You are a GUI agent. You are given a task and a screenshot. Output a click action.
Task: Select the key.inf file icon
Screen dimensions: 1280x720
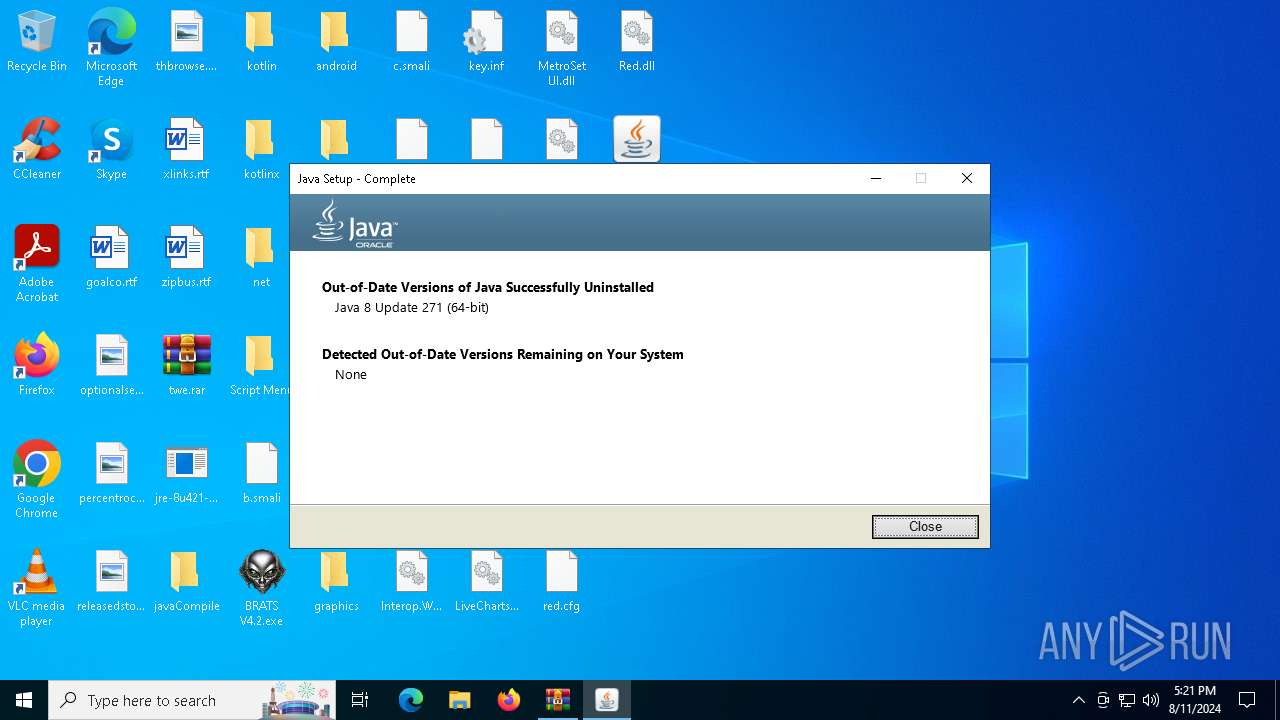pos(486,42)
